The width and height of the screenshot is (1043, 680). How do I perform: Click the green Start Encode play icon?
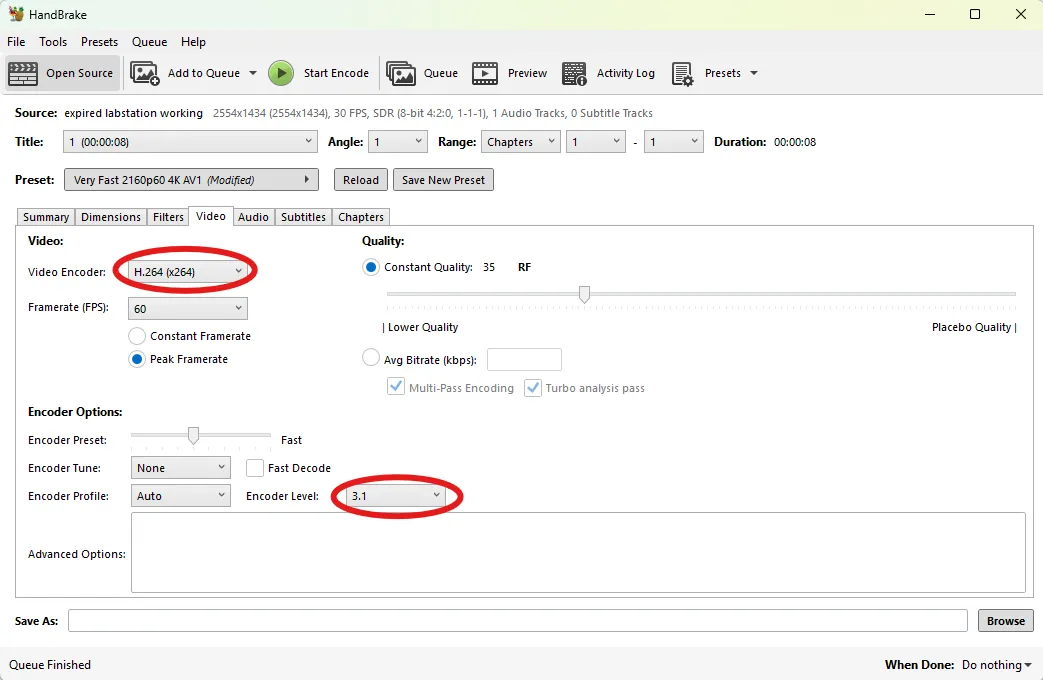[x=281, y=73]
